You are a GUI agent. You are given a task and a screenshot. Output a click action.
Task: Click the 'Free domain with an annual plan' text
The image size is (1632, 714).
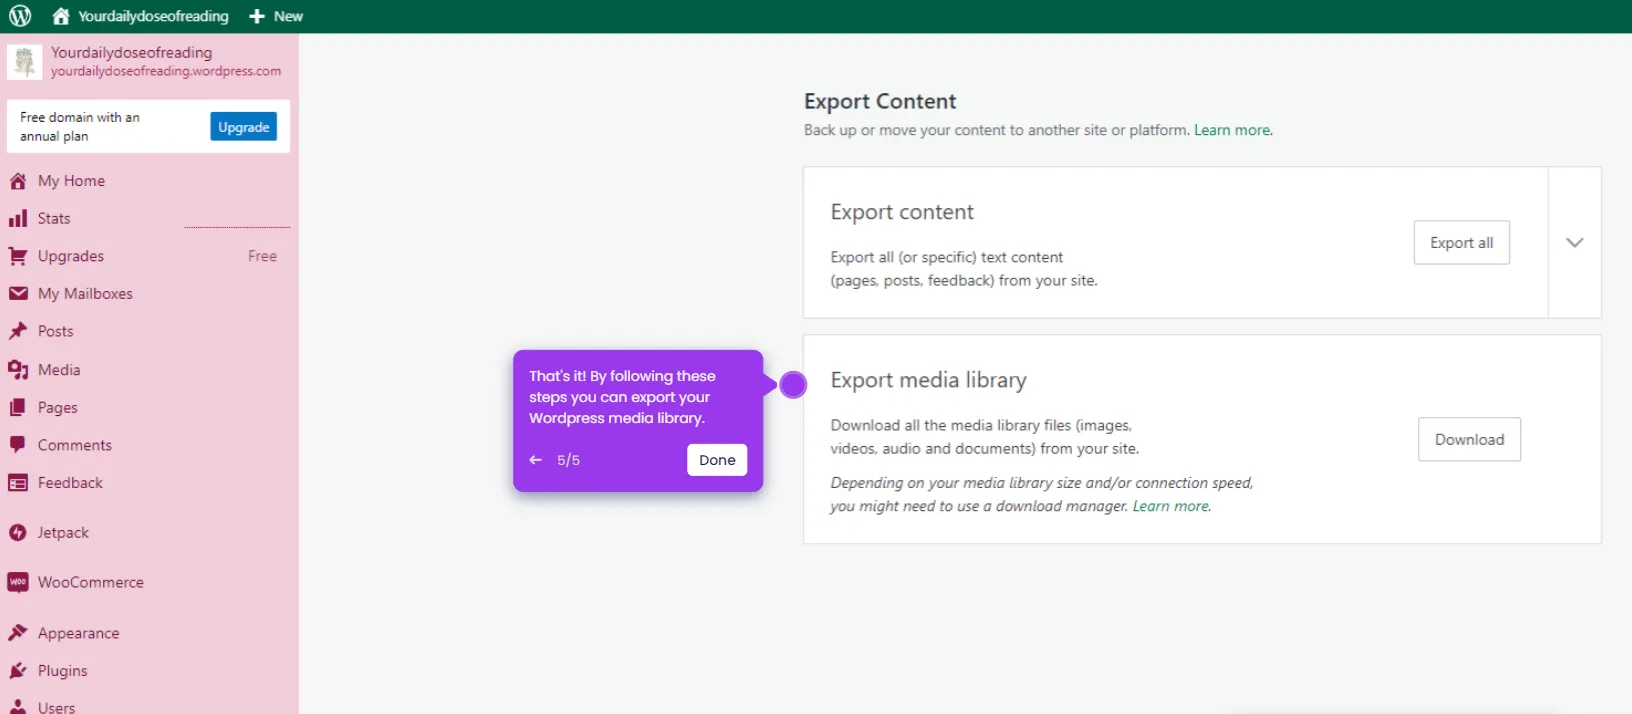(x=80, y=127)
